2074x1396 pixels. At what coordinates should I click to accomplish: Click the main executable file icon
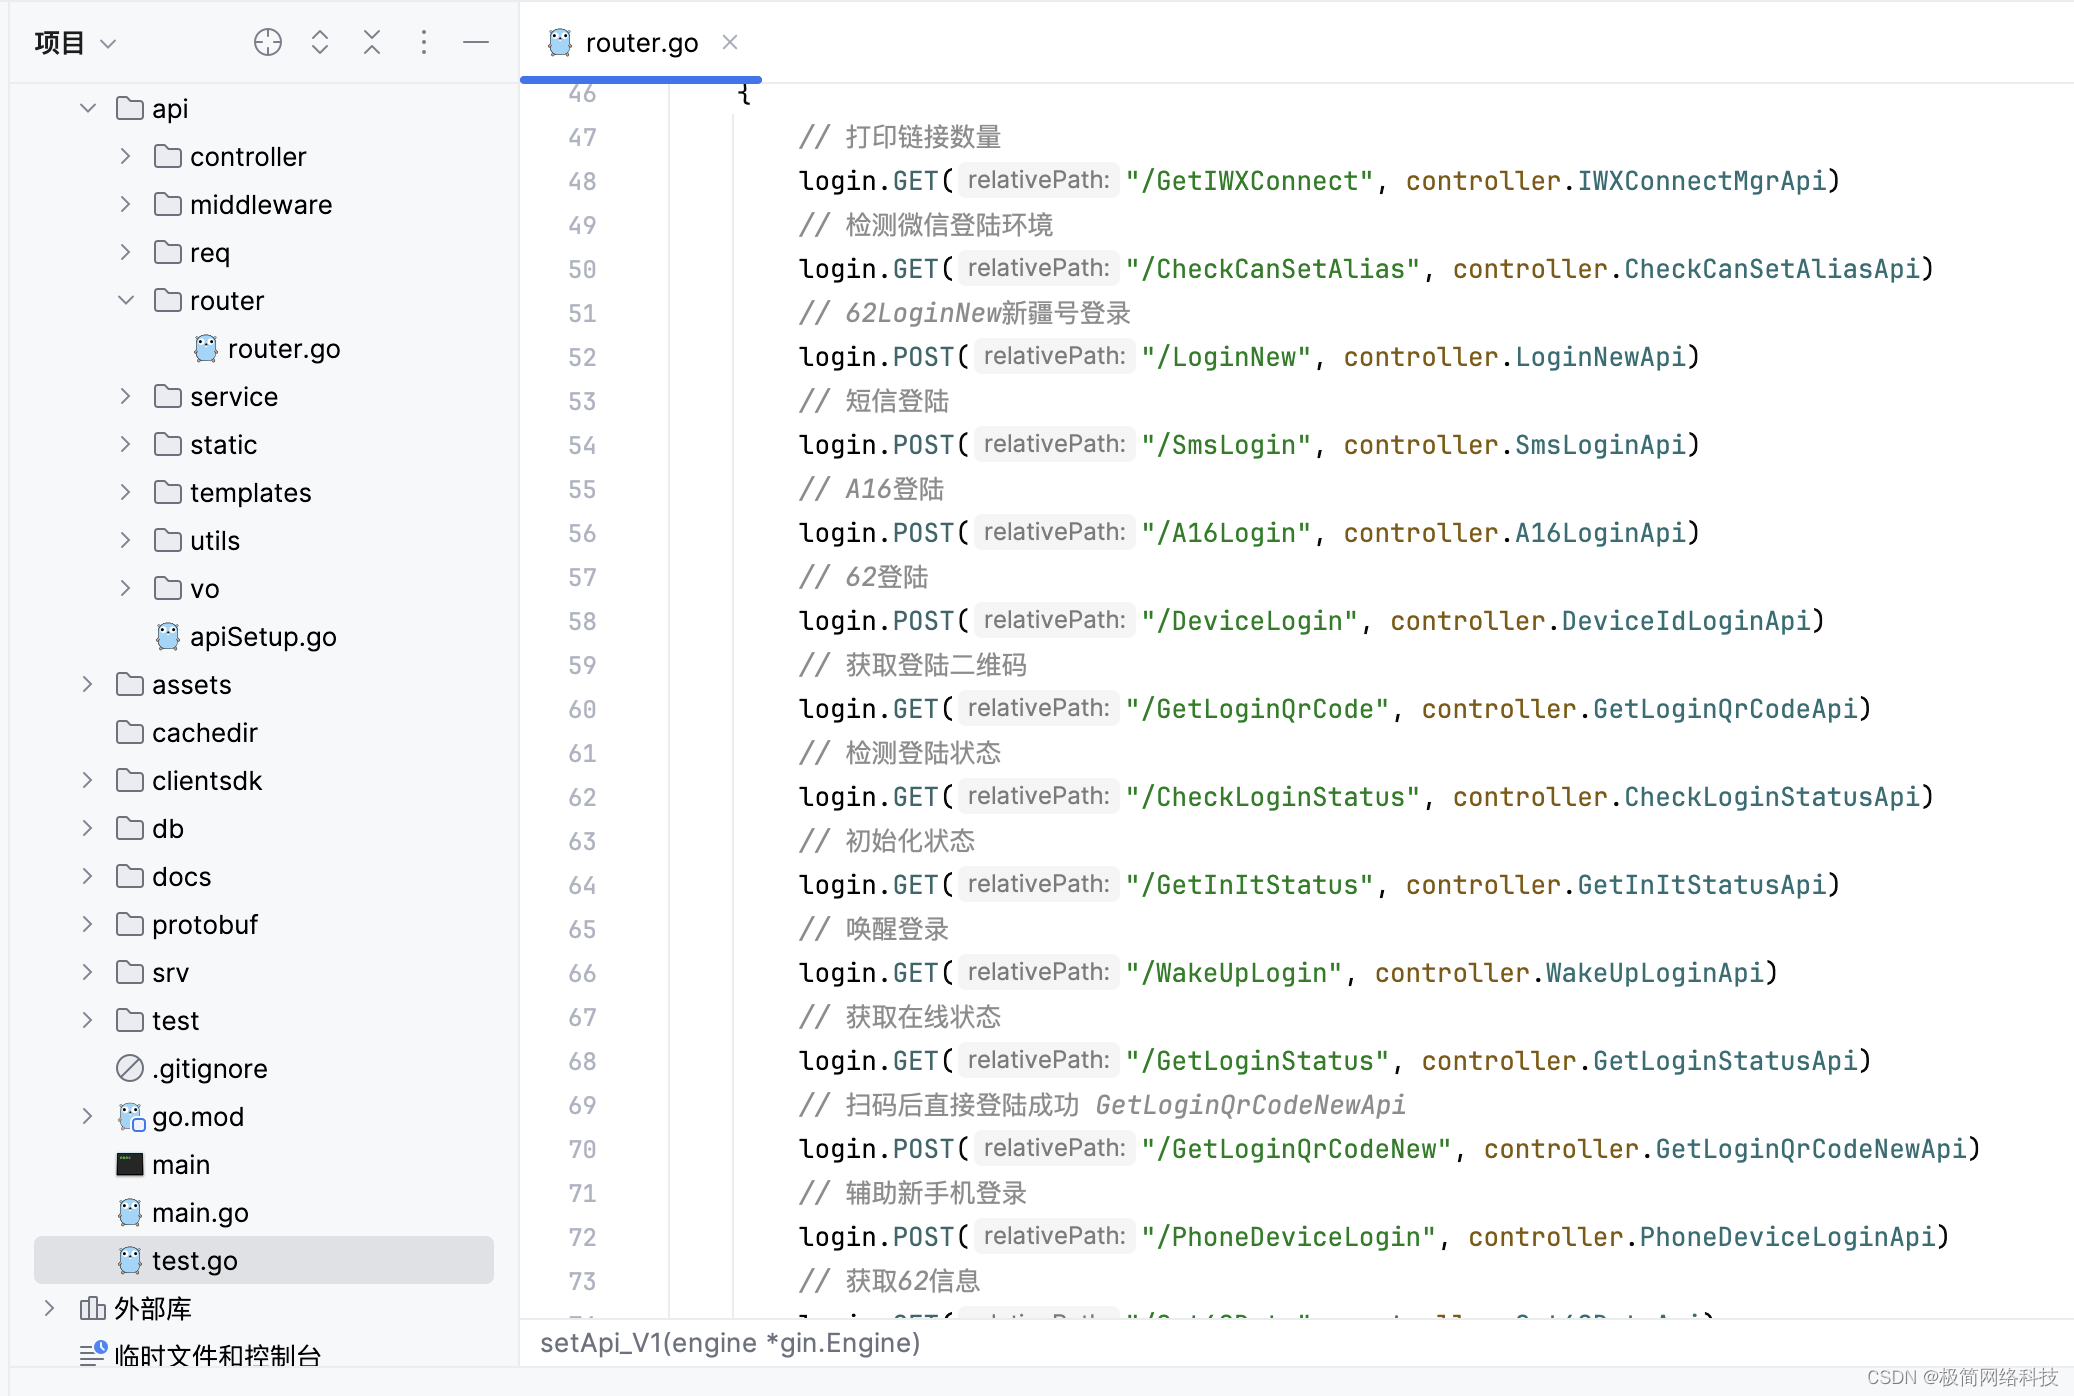tap(130, 1164)
